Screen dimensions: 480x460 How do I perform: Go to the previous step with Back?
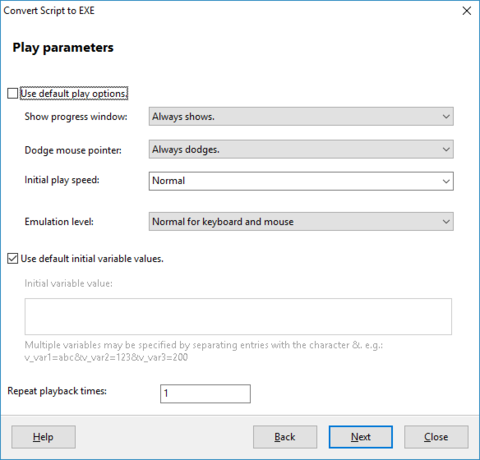click(285, 437)
